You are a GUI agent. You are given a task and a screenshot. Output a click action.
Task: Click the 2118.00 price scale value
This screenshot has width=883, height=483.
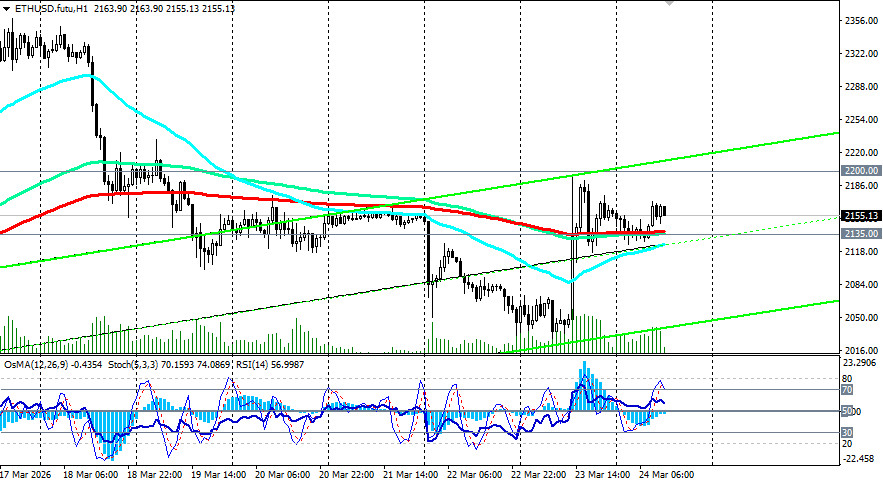[x=862, y=252]
